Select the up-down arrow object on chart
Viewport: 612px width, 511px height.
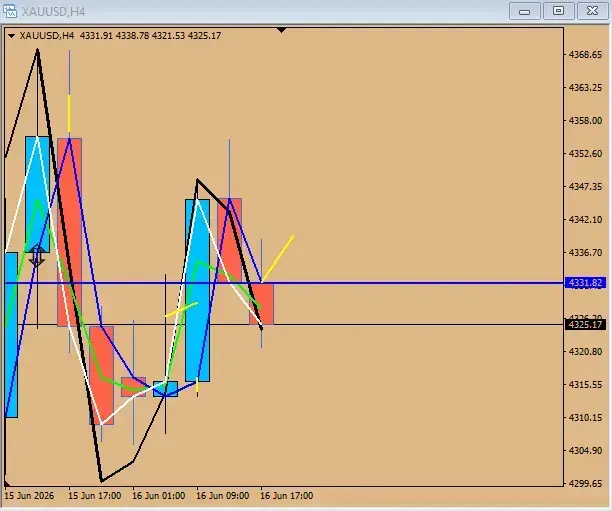(37, 255)
